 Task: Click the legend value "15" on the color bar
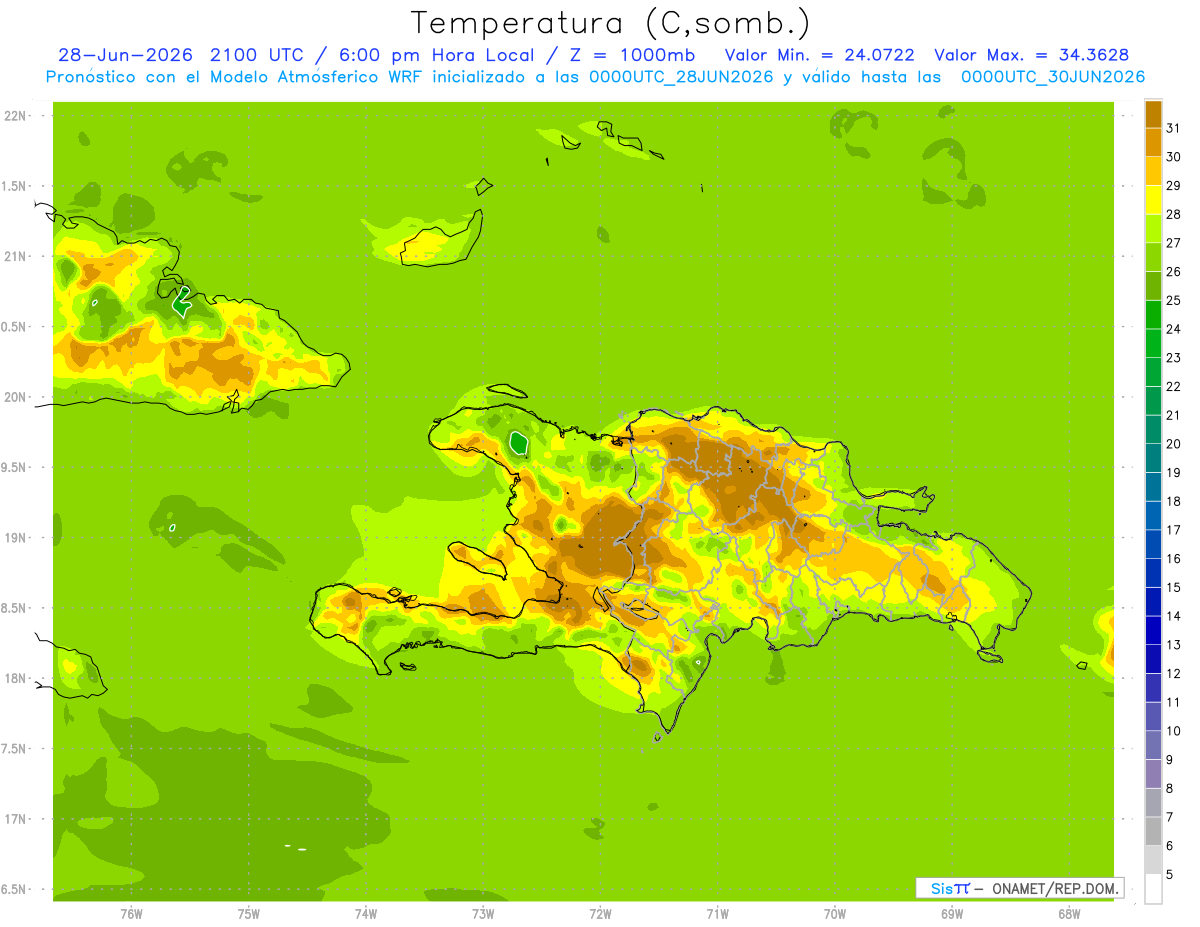coord(1173,587)
